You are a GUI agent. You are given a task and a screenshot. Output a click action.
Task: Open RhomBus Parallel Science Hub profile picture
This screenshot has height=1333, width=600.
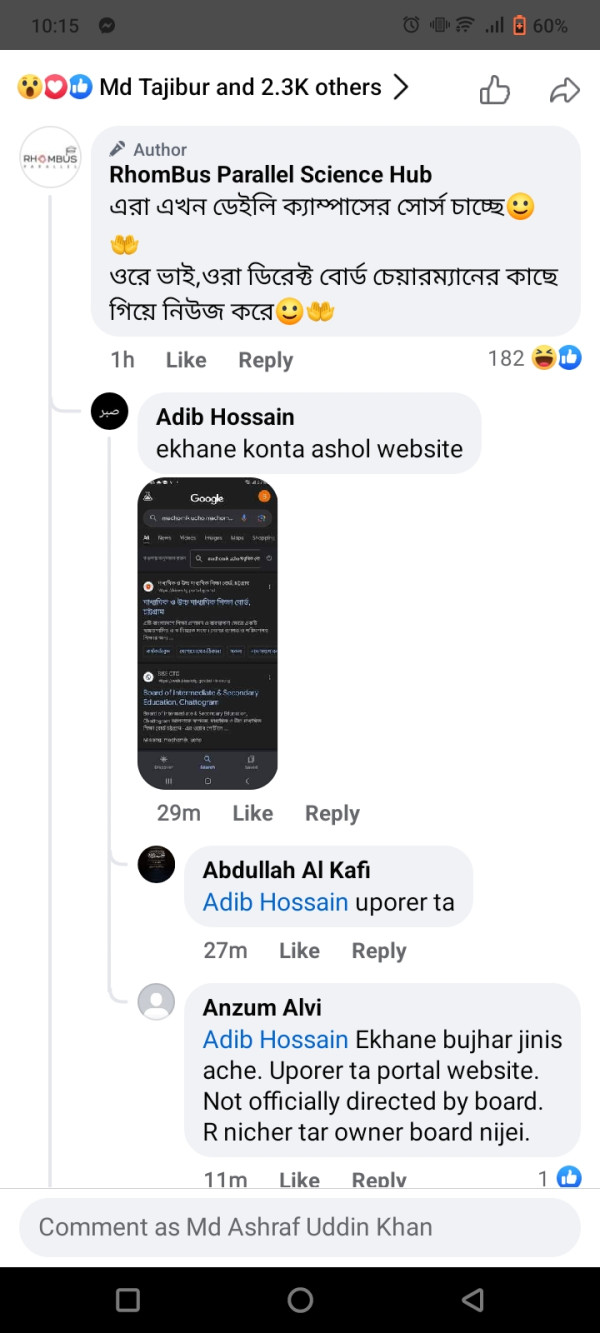tap(50, 158)
